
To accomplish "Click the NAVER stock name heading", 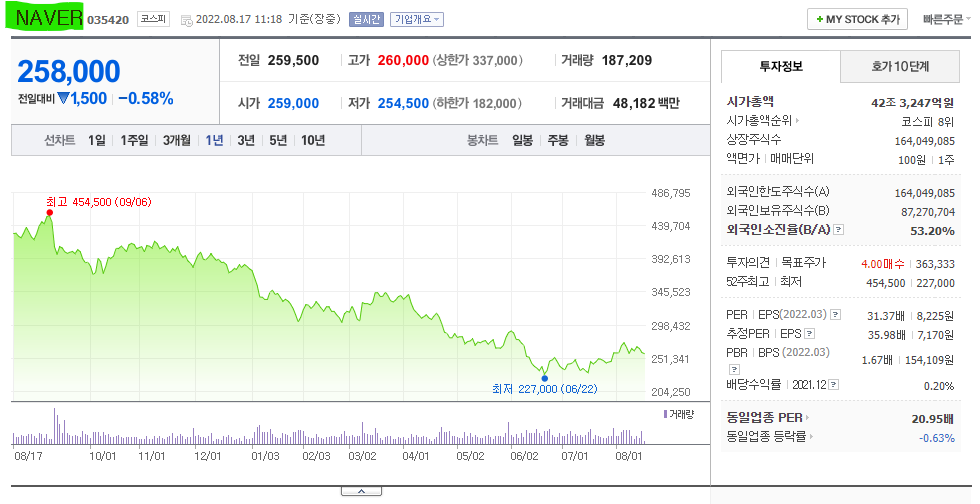I will pyautogui.click(x=48, y=18).
